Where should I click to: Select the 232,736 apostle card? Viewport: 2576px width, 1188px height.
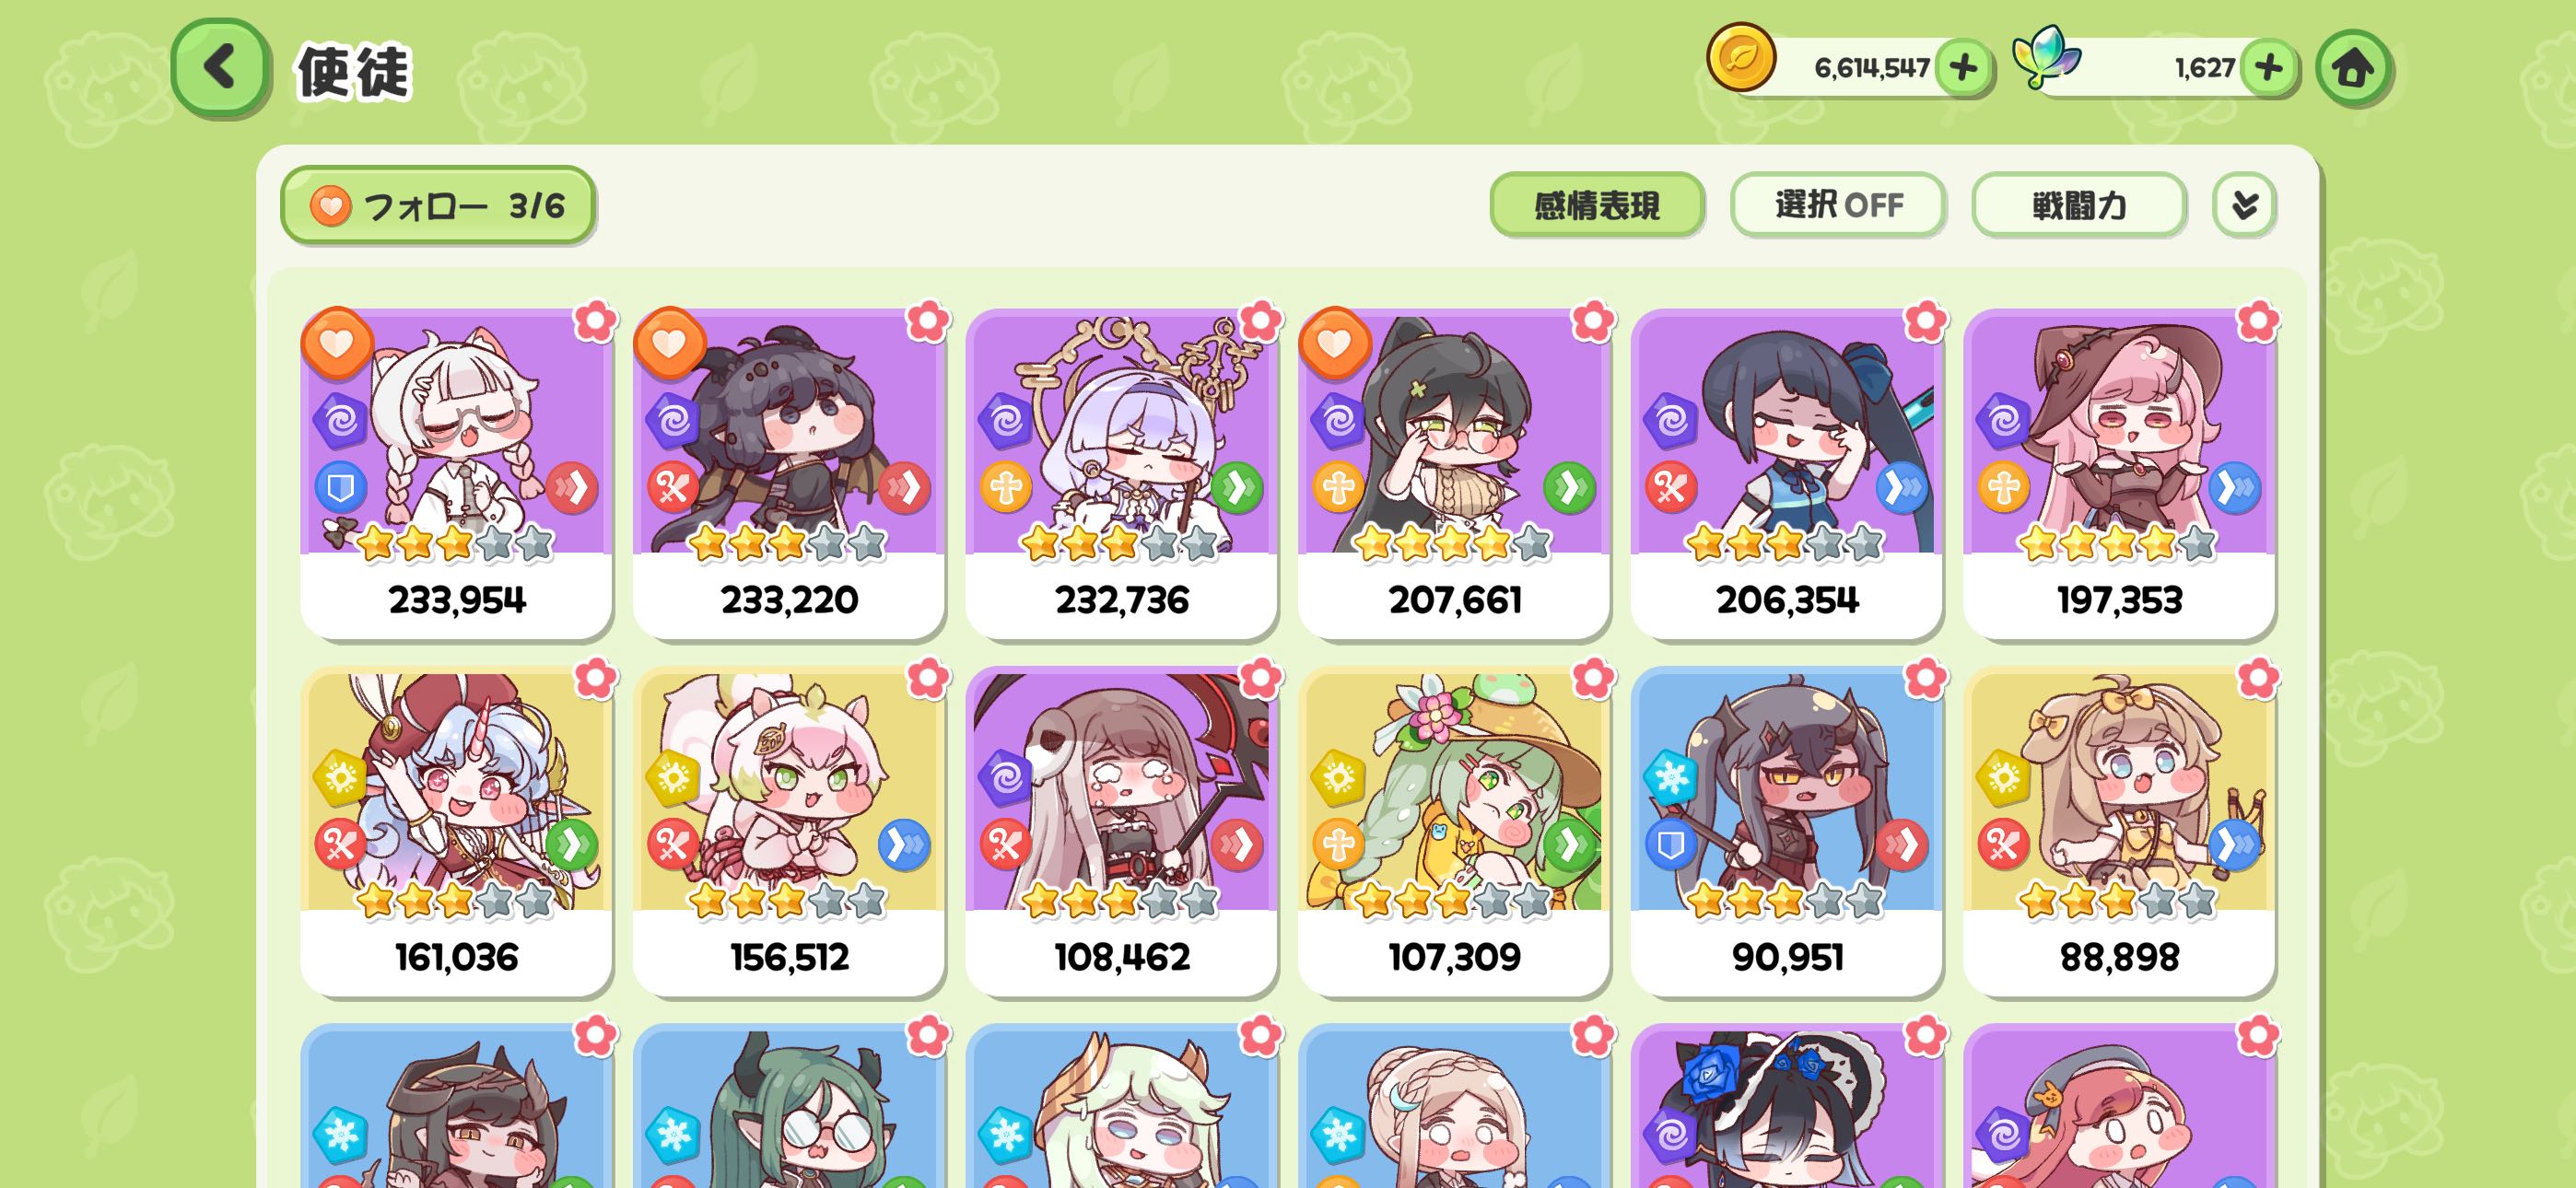click(x=1121, y=473)
